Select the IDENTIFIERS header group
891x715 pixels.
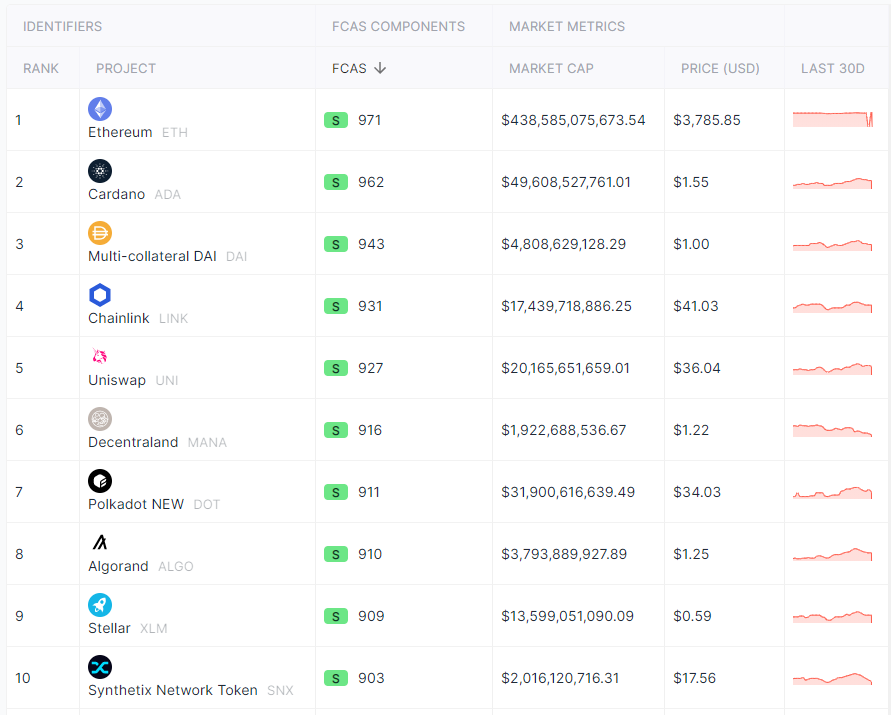(63, 26)
